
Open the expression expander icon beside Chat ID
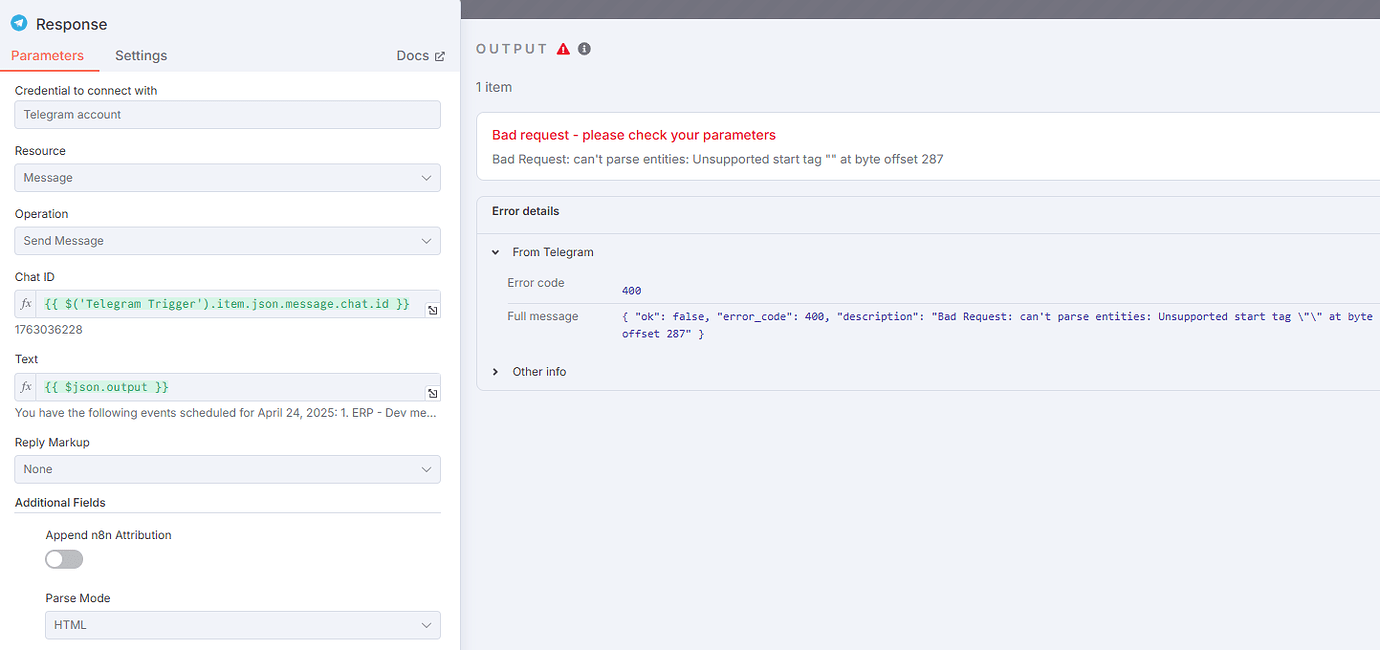432,310
